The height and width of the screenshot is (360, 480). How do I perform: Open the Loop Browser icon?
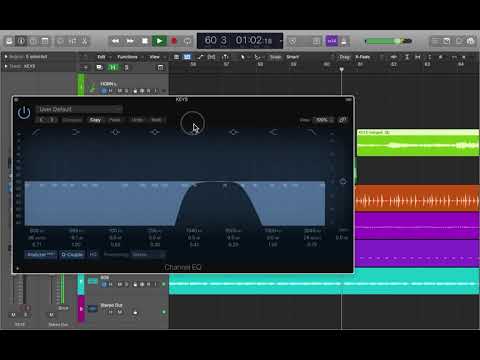click(x=459, y=41)
